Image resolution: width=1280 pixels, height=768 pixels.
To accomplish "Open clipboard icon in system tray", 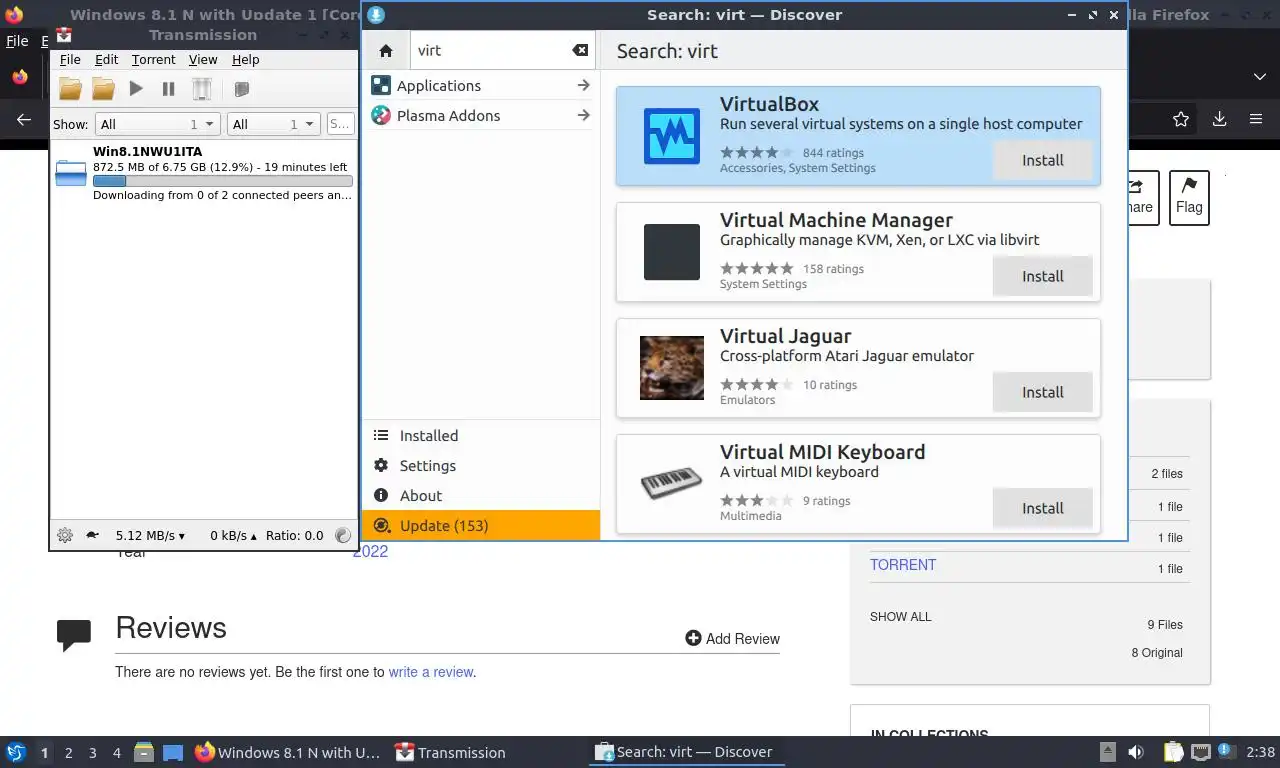I will 1174,752.
